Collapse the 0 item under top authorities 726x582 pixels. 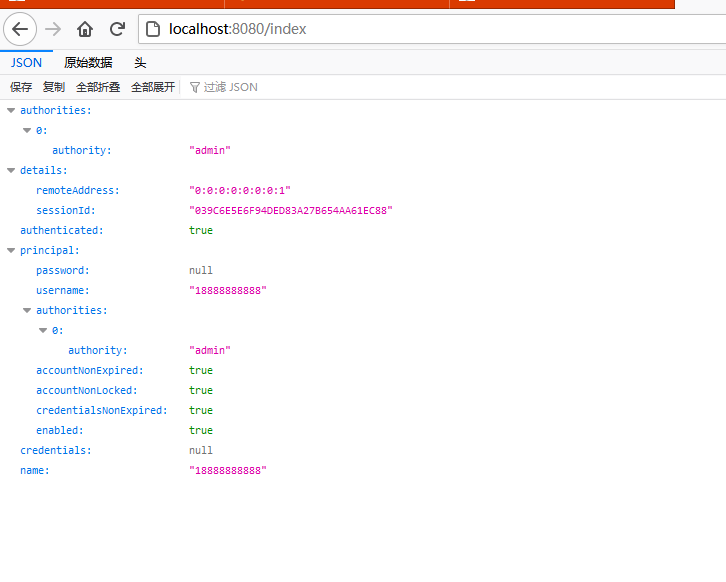click(x=27, y=131)
